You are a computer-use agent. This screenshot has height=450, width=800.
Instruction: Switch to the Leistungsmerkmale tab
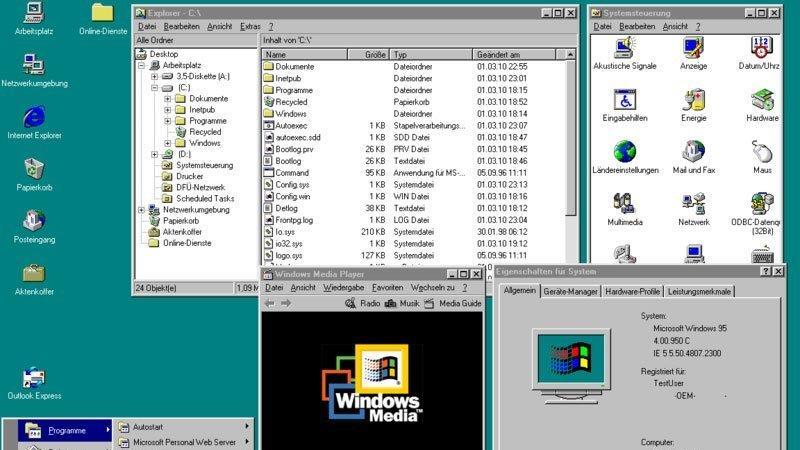[699, 292]
